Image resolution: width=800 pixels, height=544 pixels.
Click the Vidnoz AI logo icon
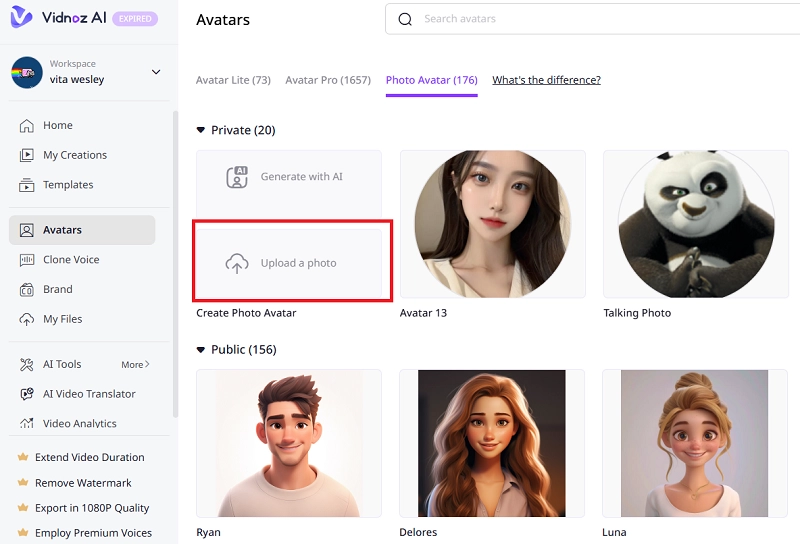(21, 17)
